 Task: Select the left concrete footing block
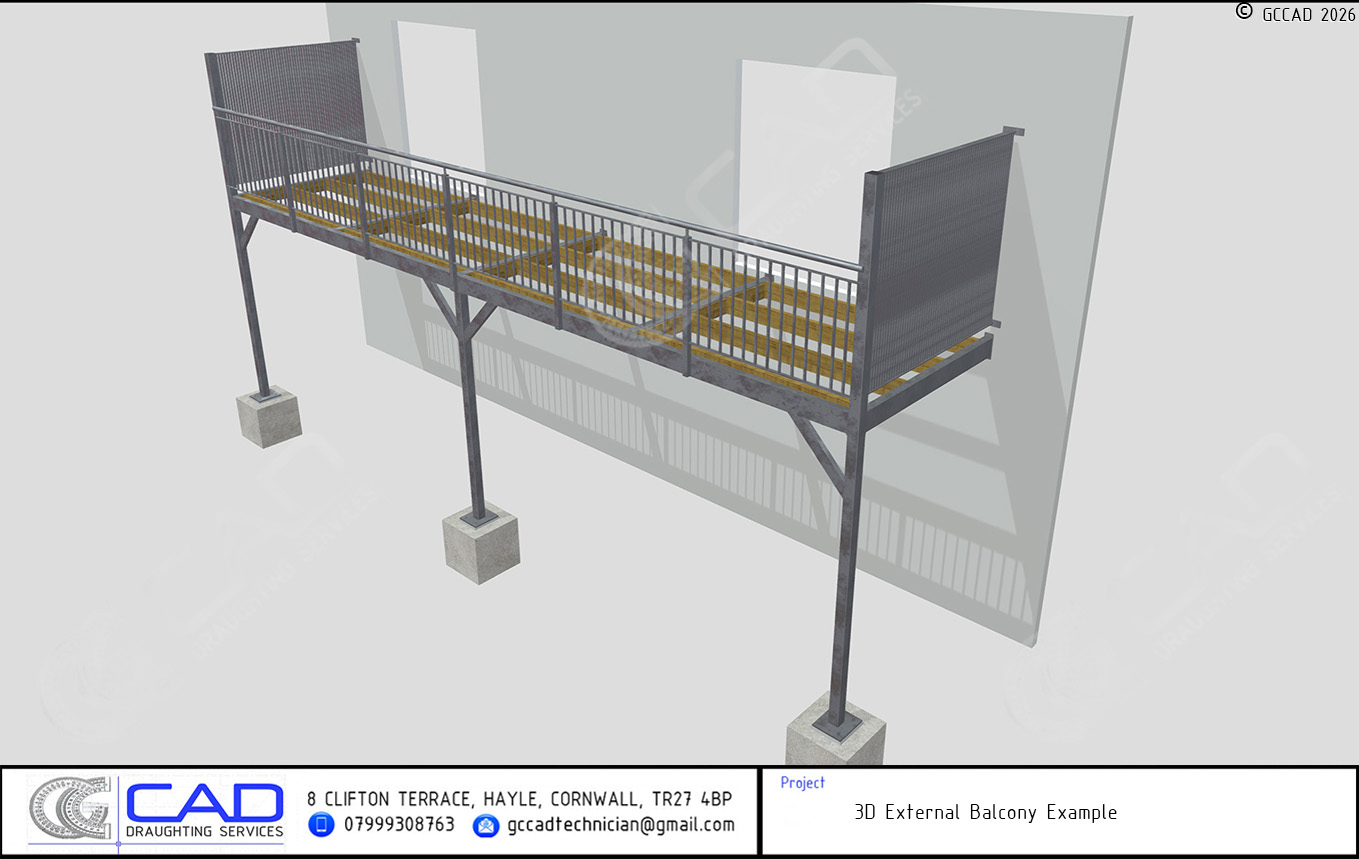point(268,416)
